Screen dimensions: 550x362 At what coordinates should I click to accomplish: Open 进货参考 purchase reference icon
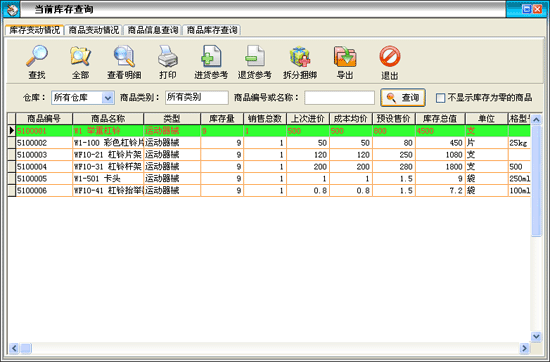point(211,56)
